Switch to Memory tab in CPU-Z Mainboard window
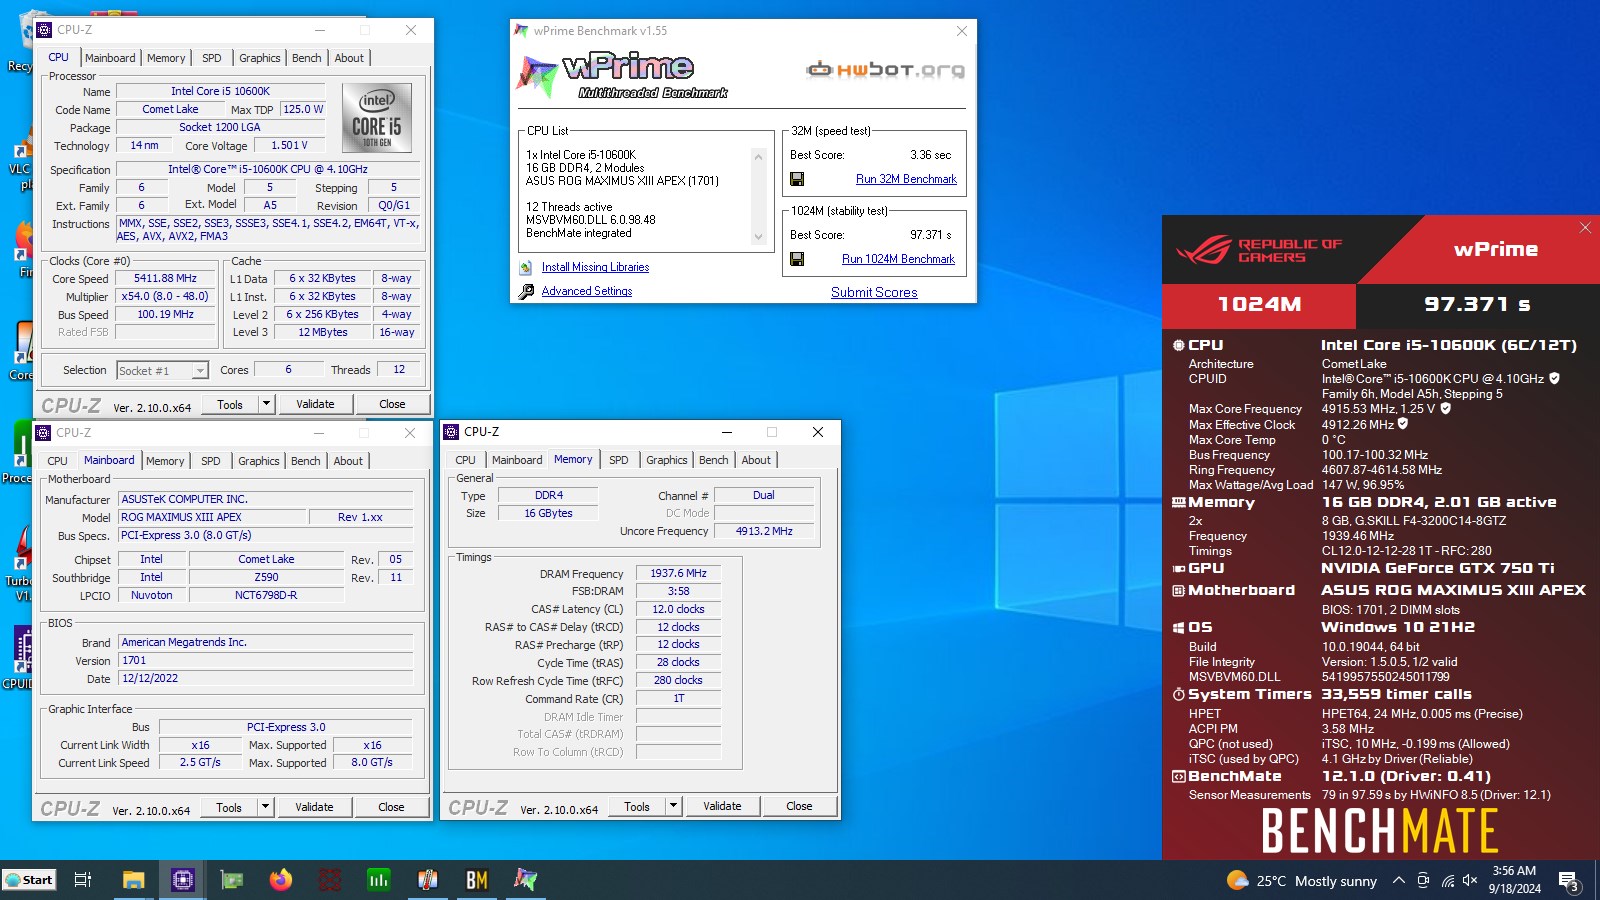The width and height of the screenshot is (1600, 900). (165, 461)
